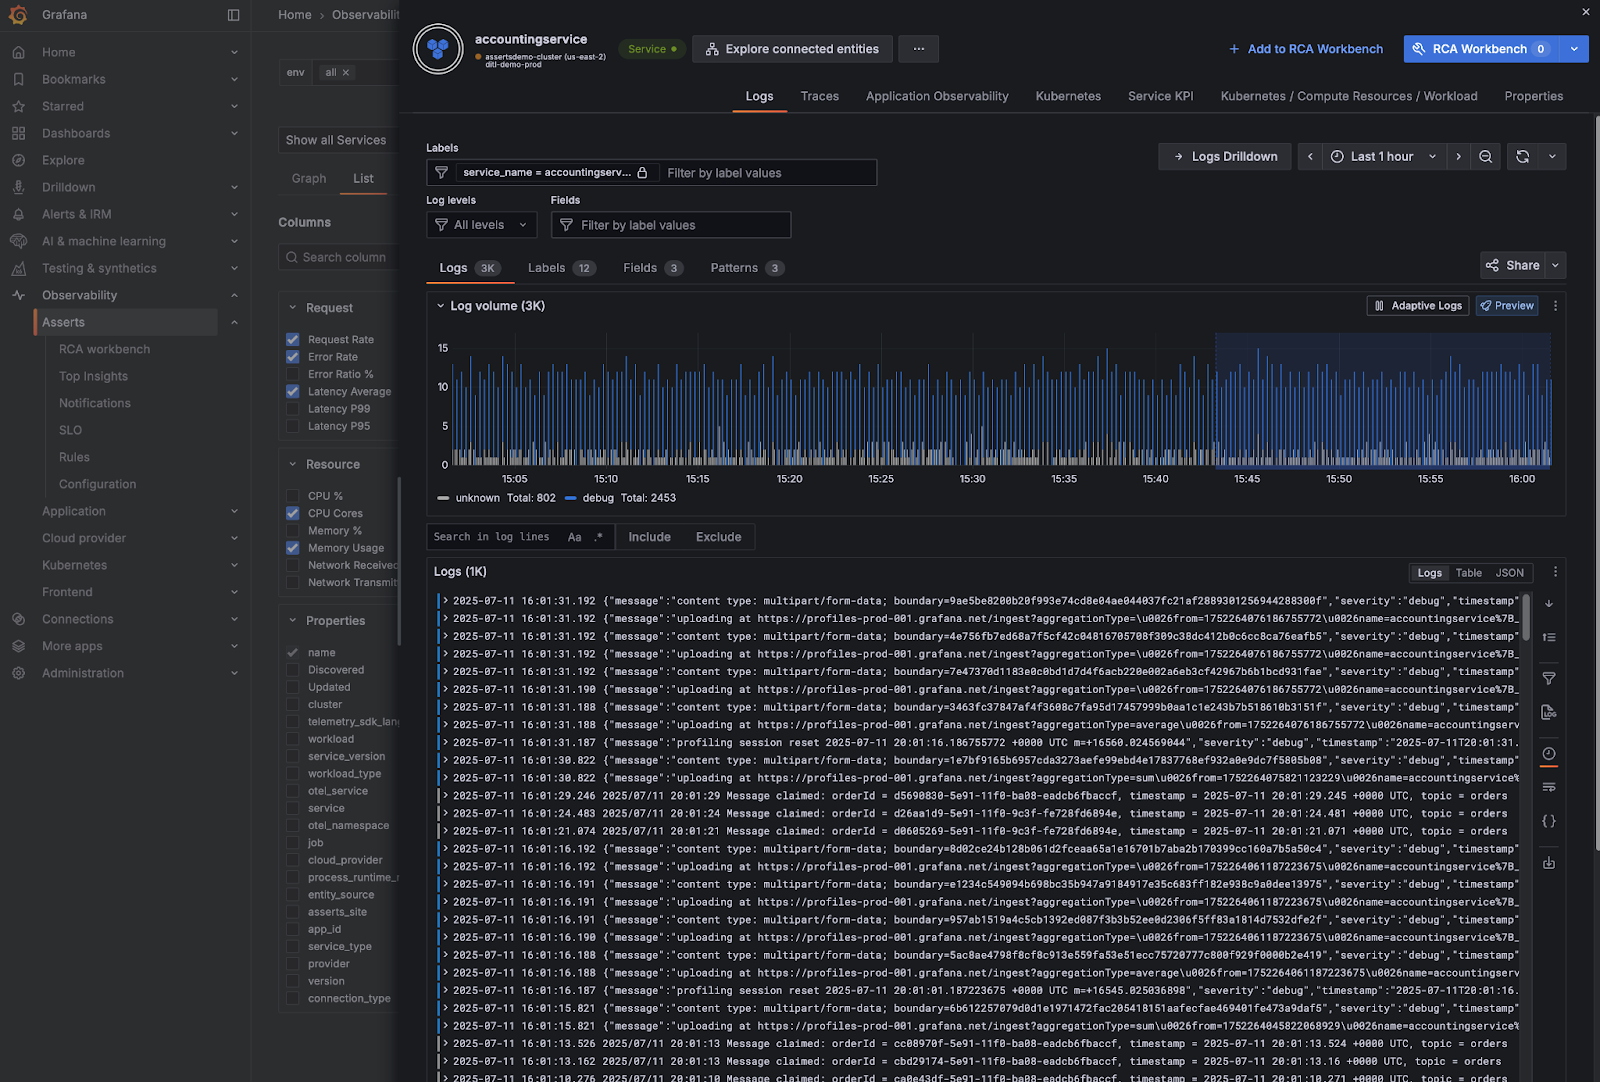Screen dimensions: 1600x1082
Task: Switch to the Traces tab
Action: point(819,96)
